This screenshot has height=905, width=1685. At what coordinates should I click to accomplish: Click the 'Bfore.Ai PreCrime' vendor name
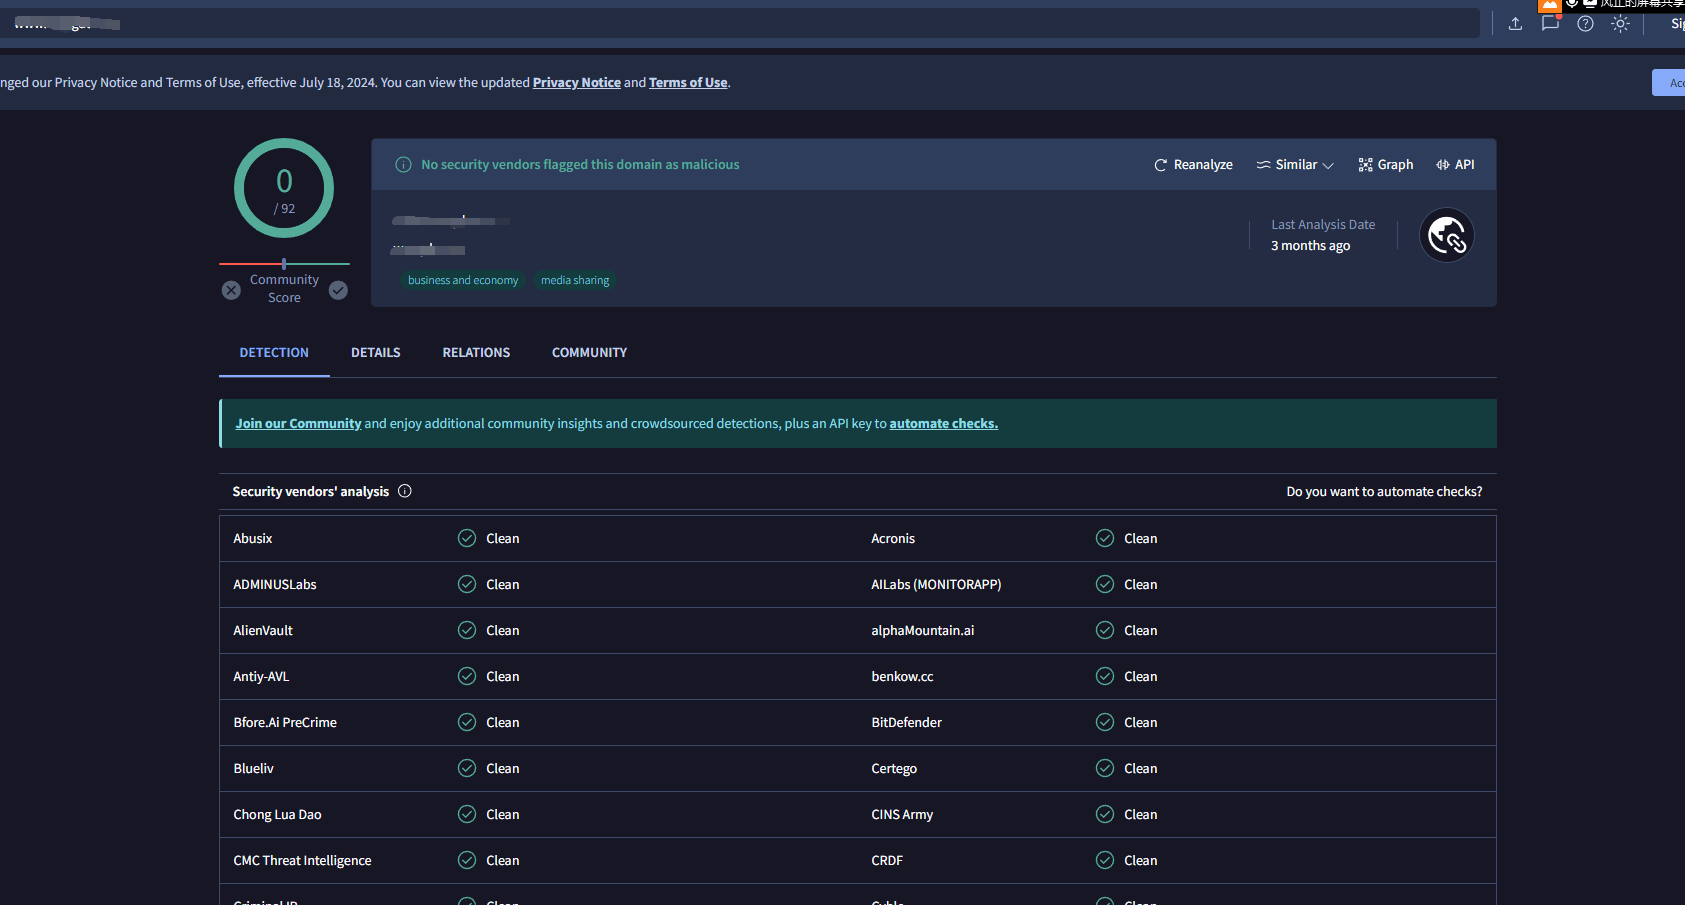click(285, 723)
